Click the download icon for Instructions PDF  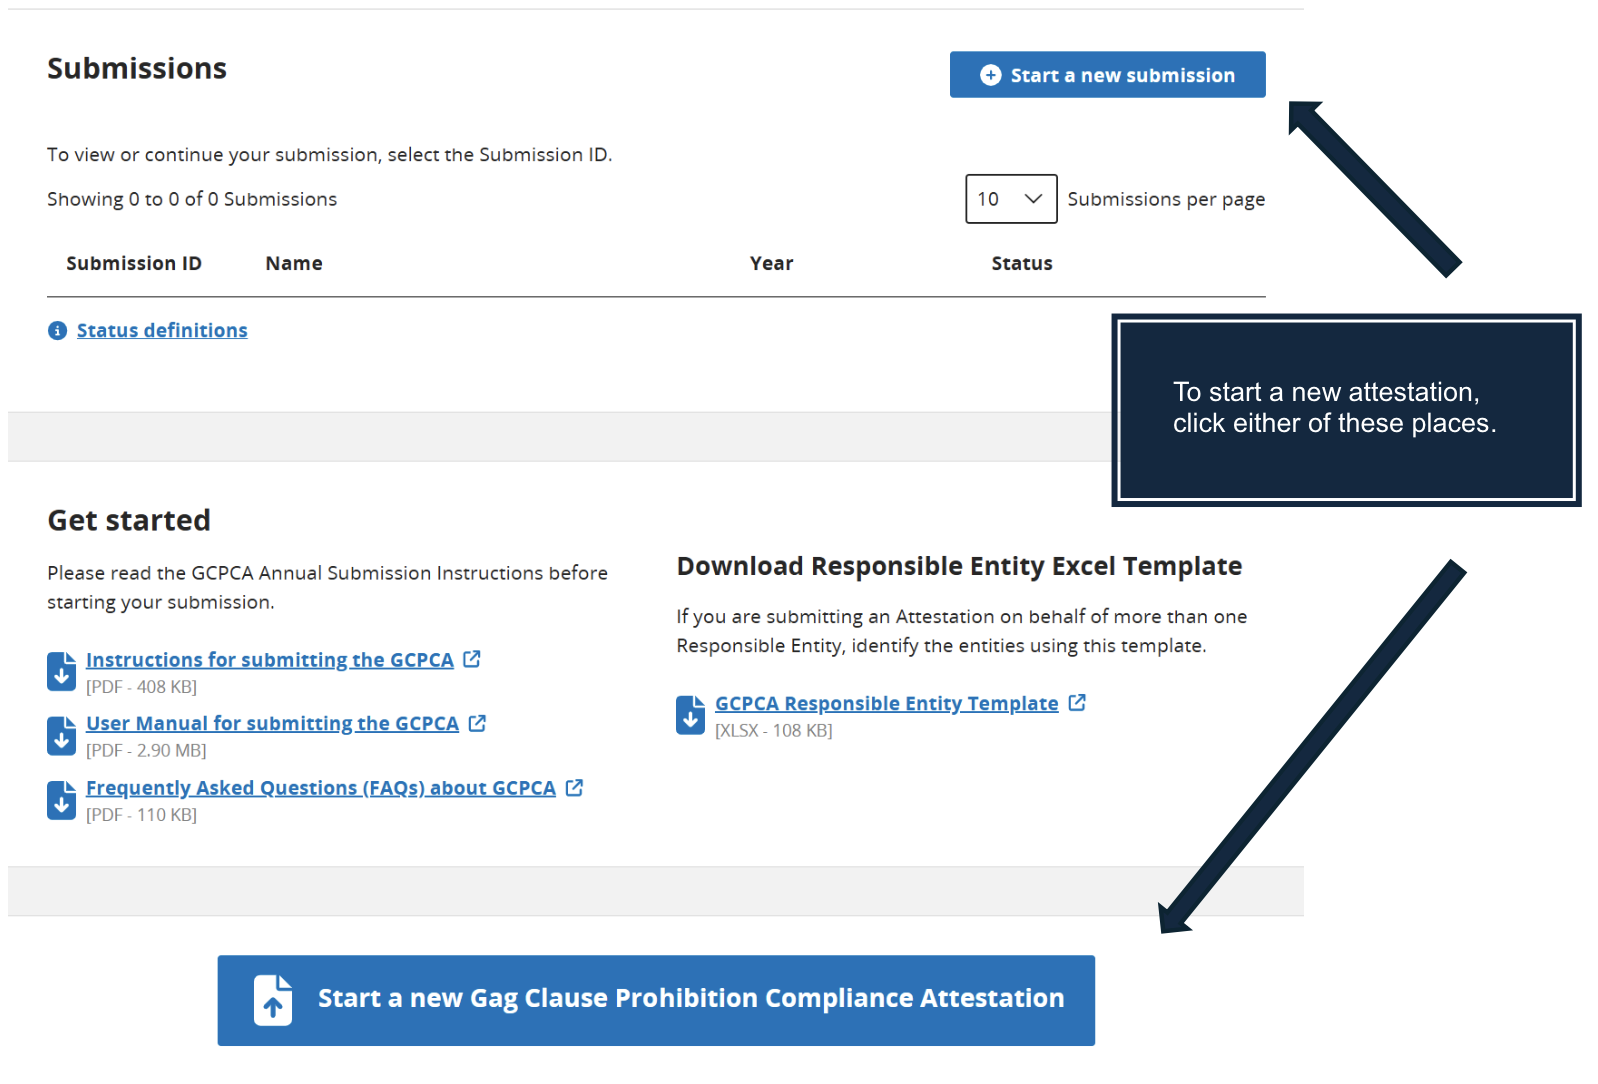coord(61,671)
